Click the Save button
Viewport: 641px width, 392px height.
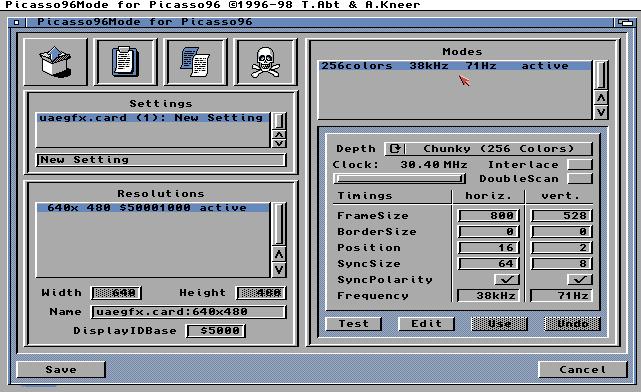[x=61, y=370]
